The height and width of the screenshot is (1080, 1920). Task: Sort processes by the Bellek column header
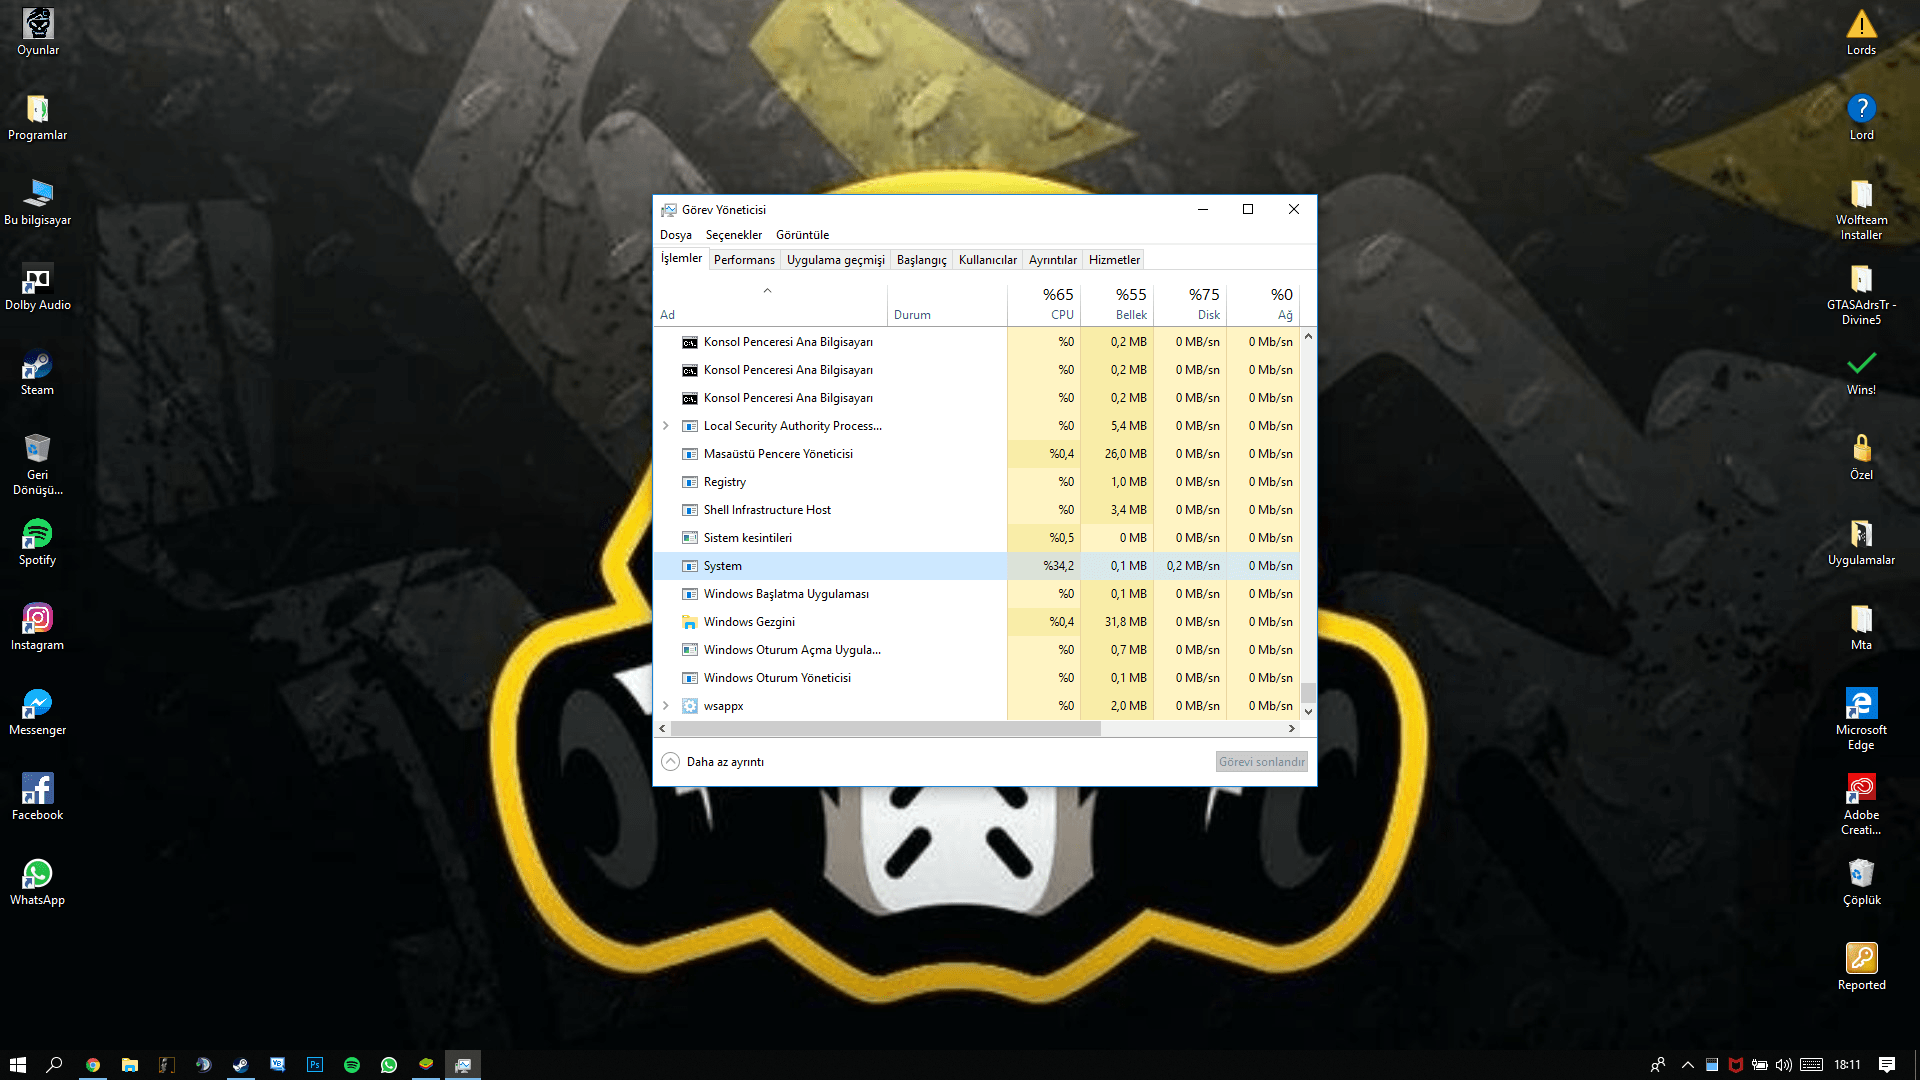(x=1117, y=304)
